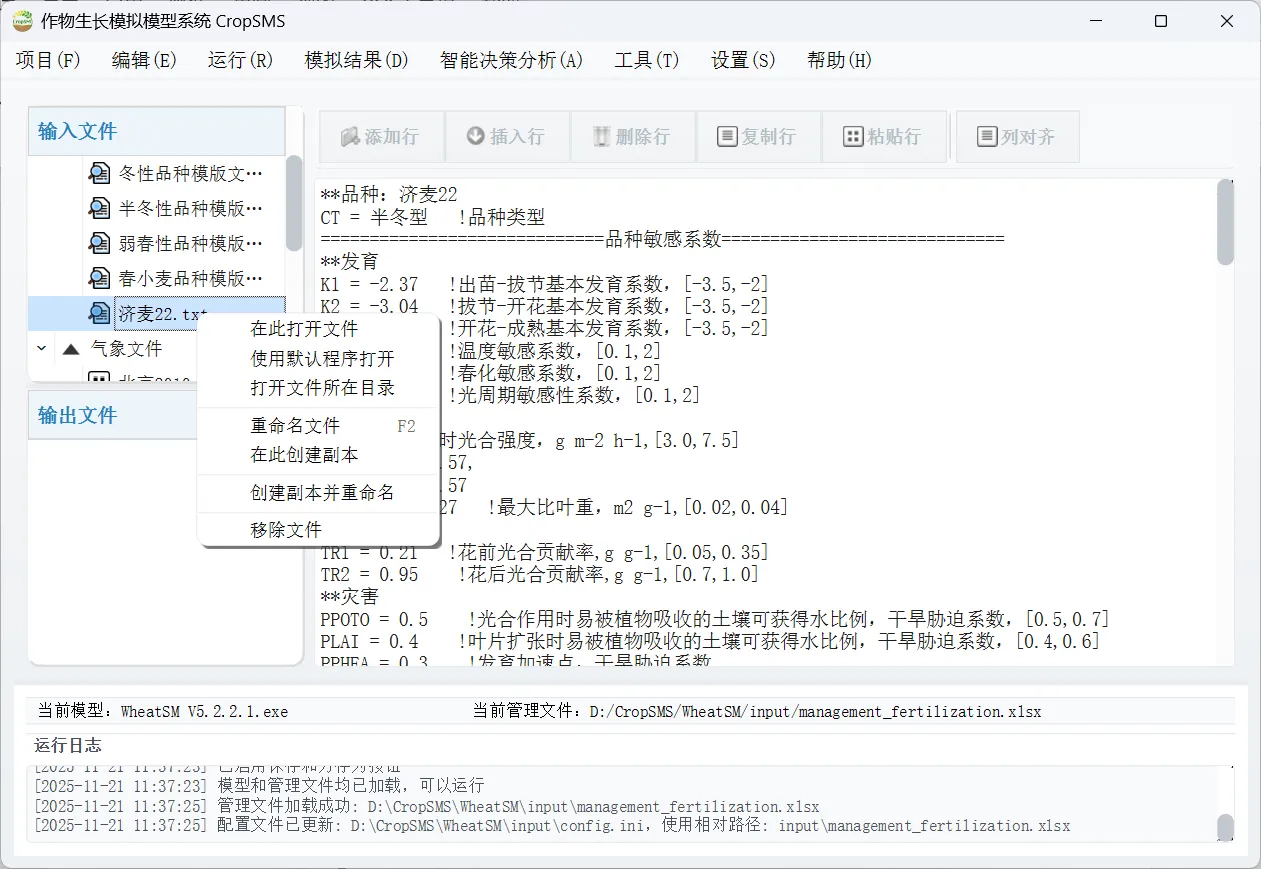Expand the 输出文件 panel

coord(77,415)
